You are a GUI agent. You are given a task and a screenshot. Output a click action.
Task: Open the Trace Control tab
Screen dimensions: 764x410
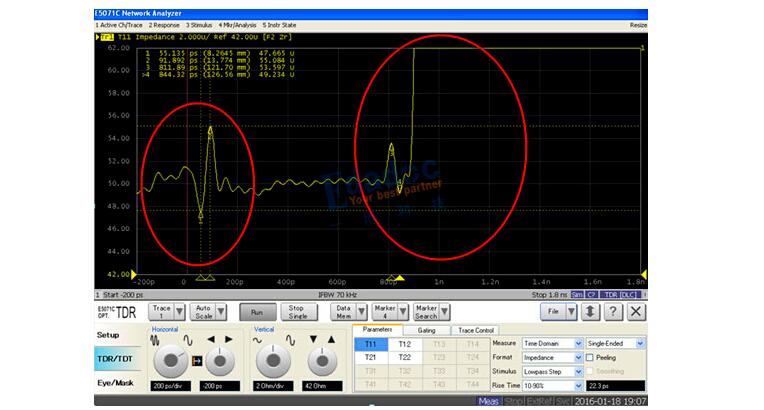pos(476,330)
